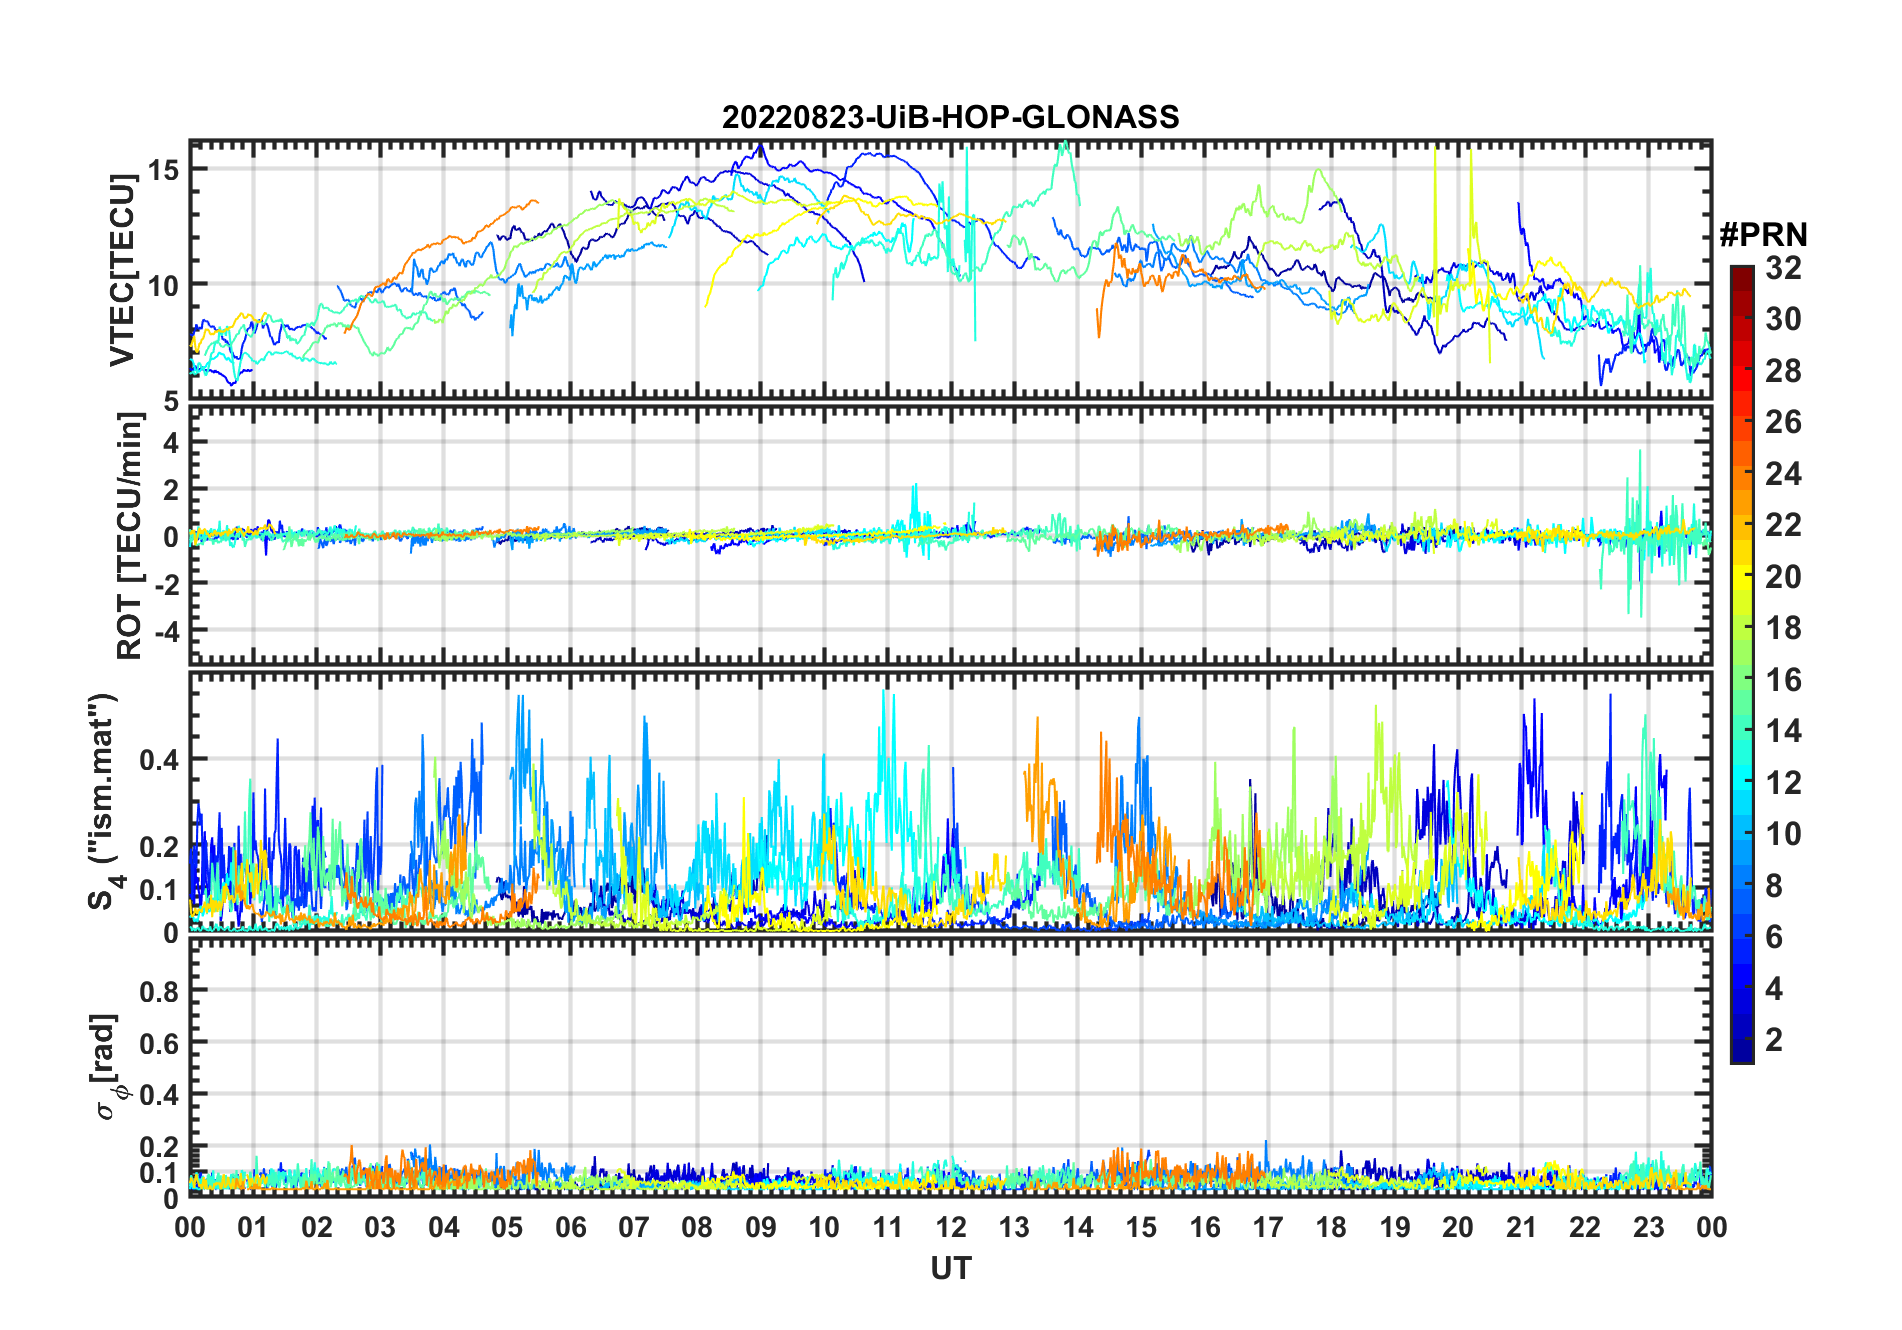1902x1330 pixels.
Task: Select the PRN colorbar tick label 6
Action: pos(1774,937)
